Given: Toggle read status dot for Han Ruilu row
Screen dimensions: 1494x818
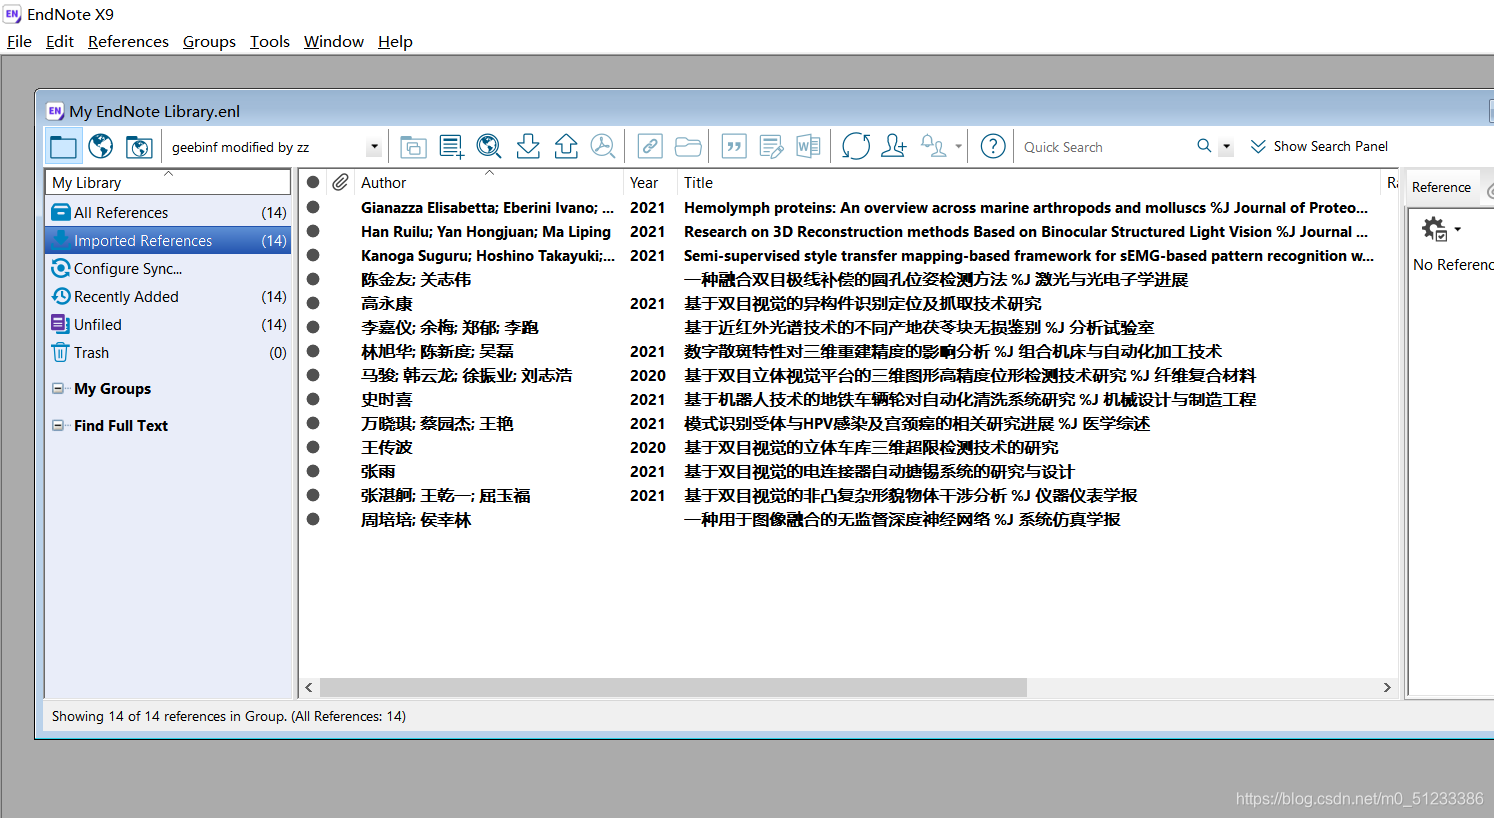Looking at the screenshot, I should tap(313, 231).
